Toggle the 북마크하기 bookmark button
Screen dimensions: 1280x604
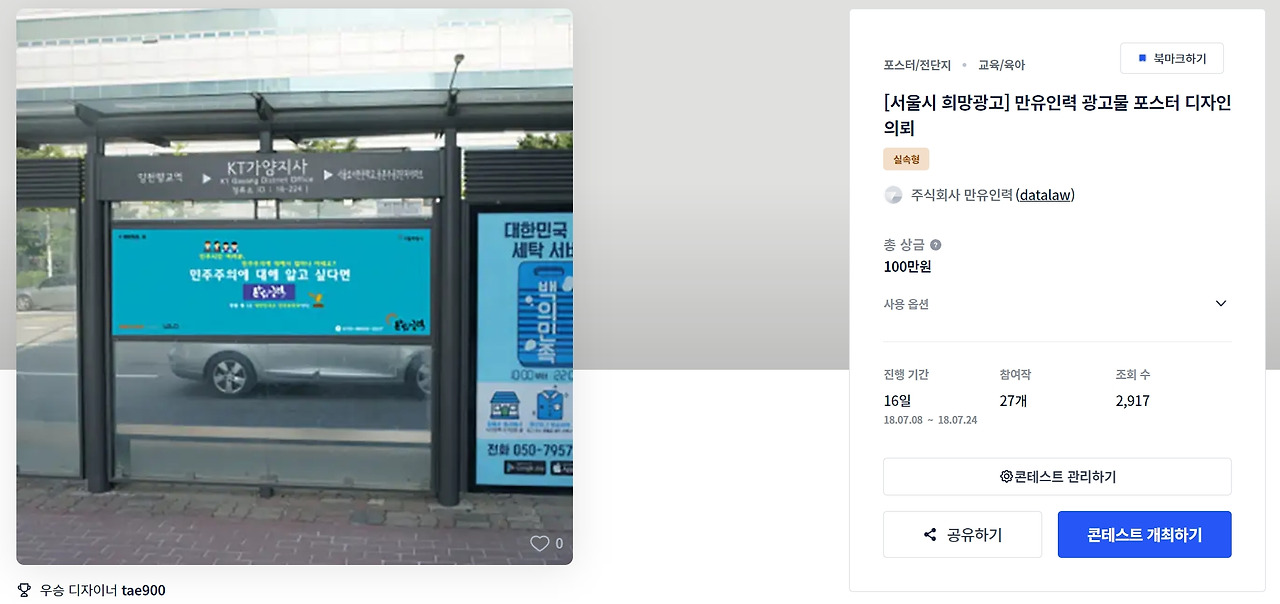pyautogui.click(x=1172, y=59)
